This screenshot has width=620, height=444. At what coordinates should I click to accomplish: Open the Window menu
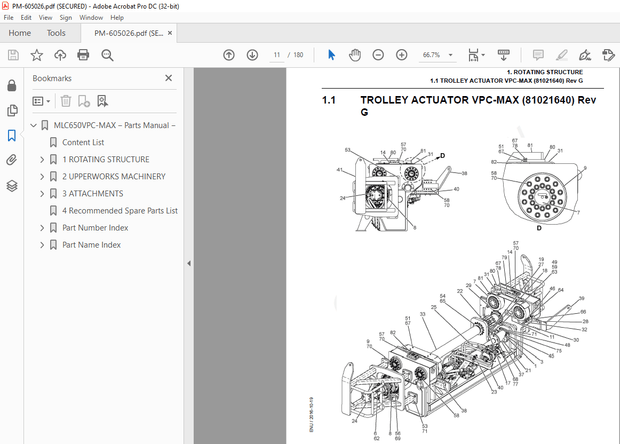[91, 17]
